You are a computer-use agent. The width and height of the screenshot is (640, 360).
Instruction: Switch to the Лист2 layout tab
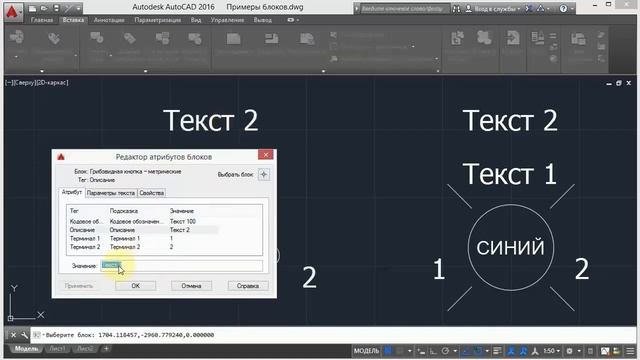click(x=85, y=349)
